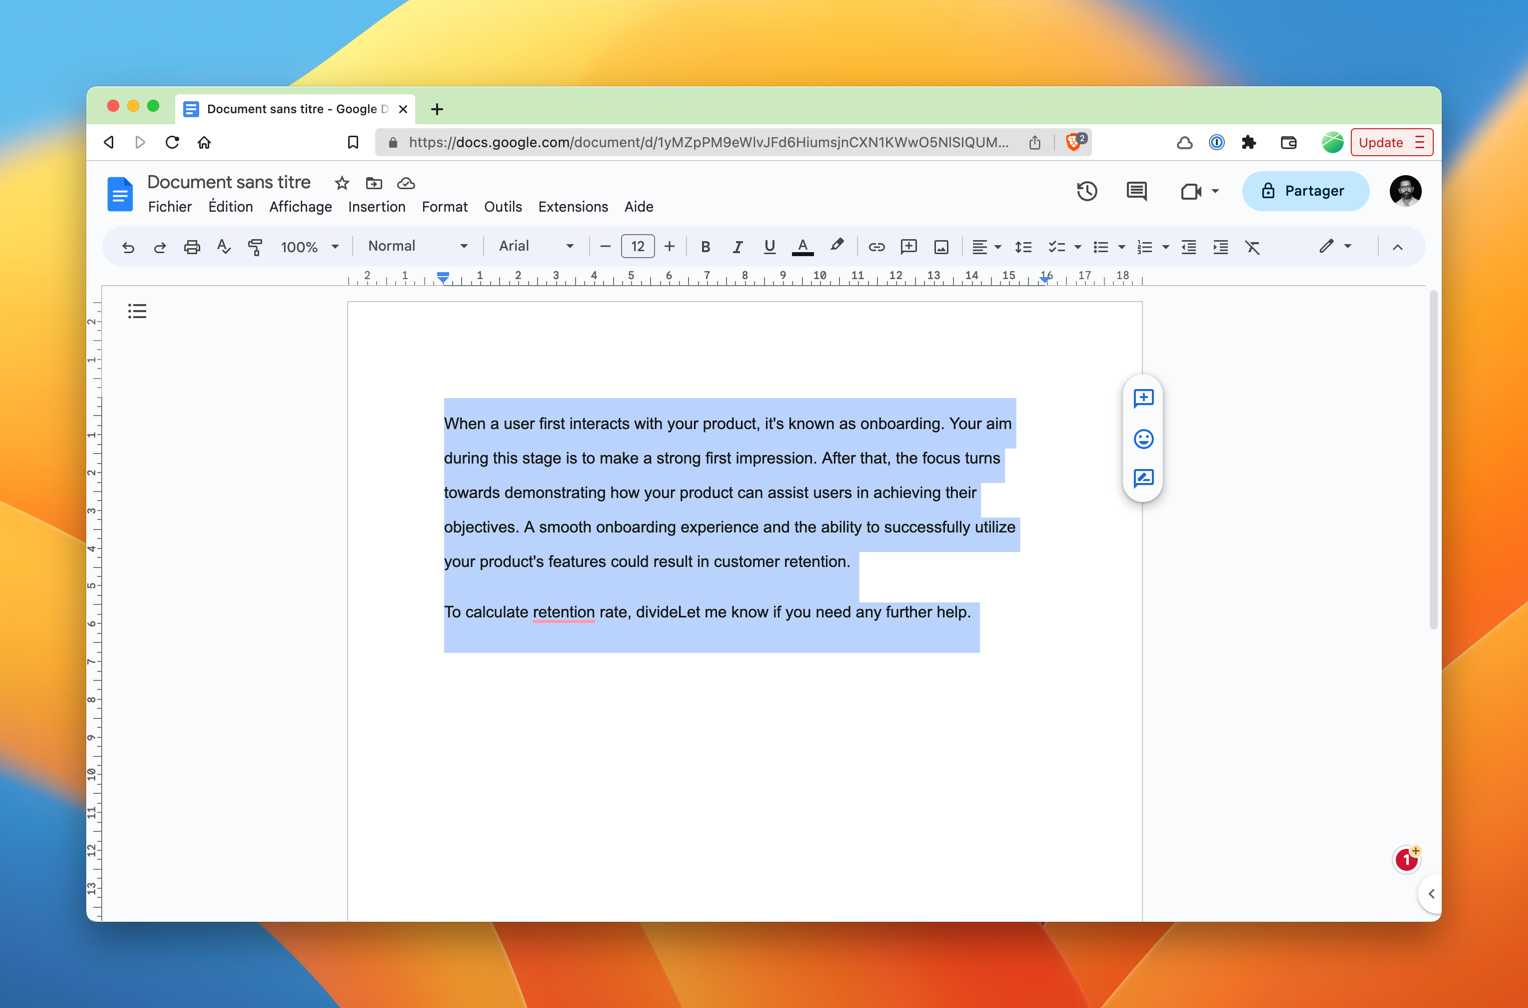Image resolution: width=1528 pixels, height=1008 pixels.
Task: Show the document outline icon
Action: 137,312
